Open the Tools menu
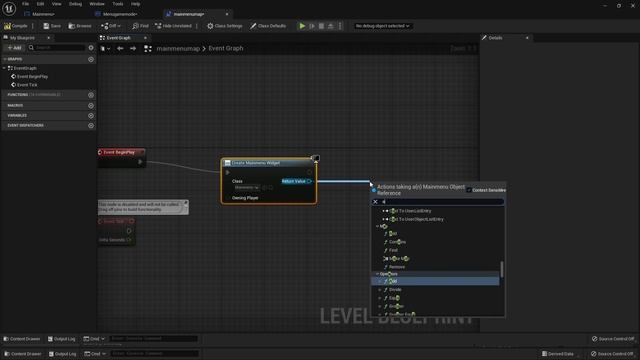Screen dimensions: 640x360 [x=118, y=4]
